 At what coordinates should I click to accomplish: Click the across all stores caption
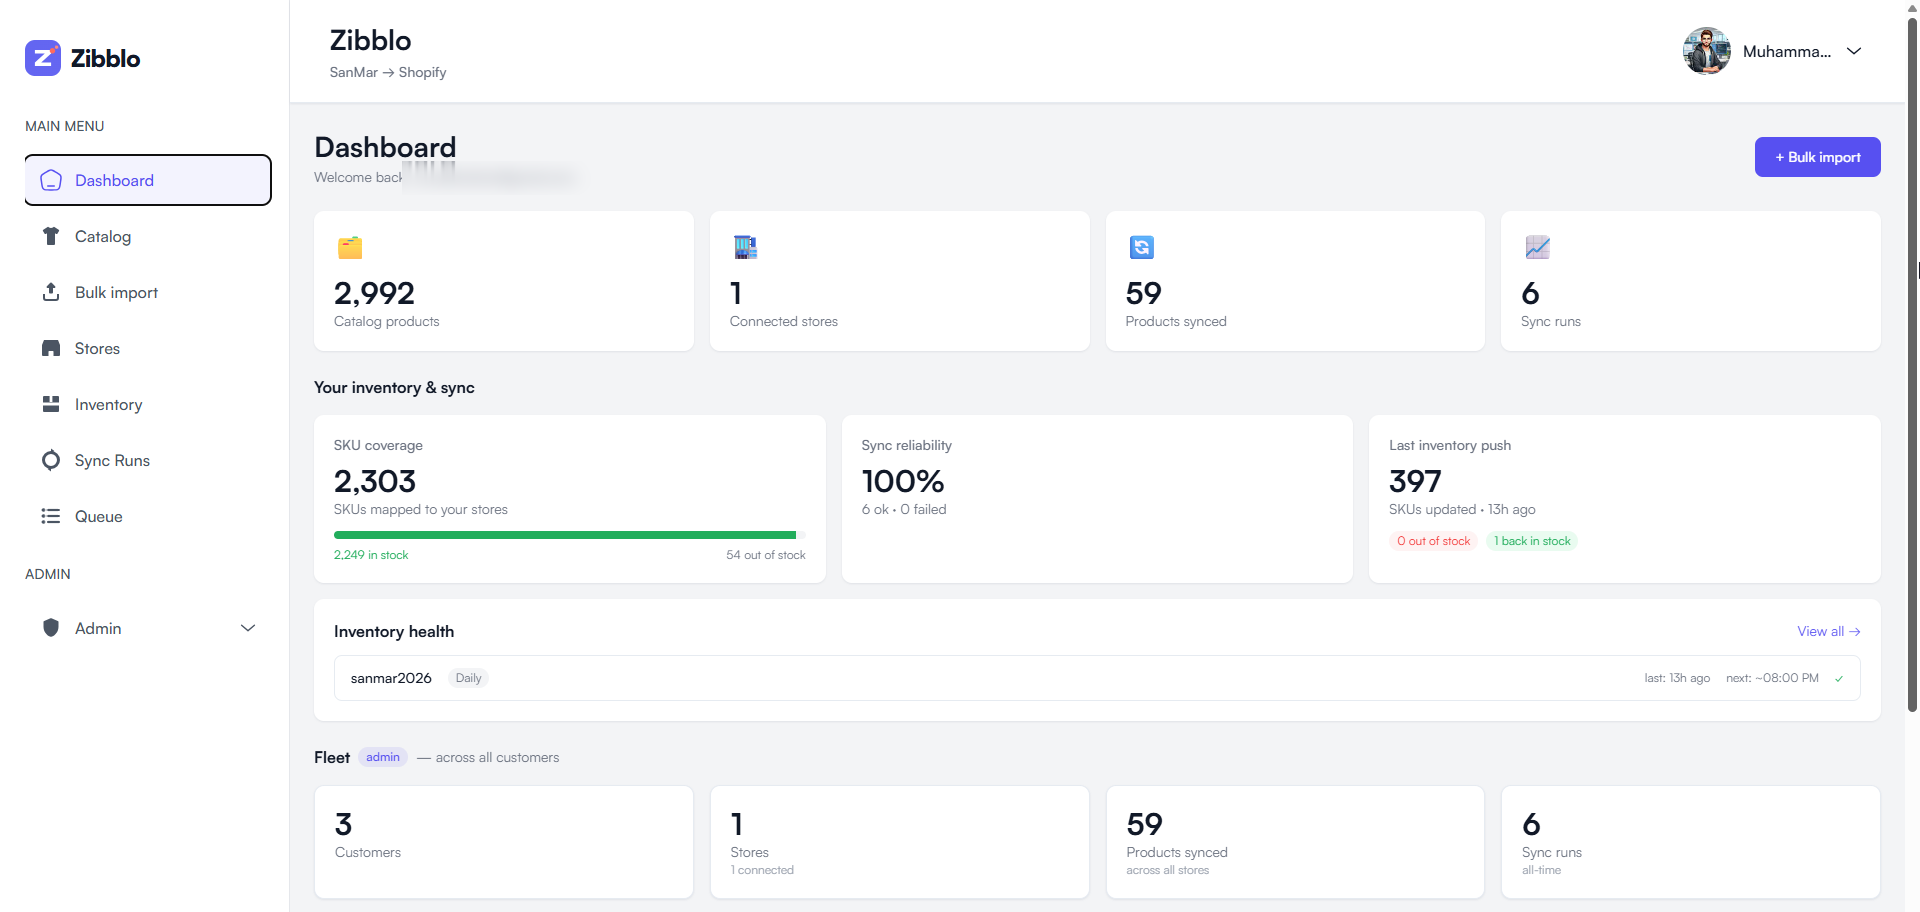coord(1168,870)
